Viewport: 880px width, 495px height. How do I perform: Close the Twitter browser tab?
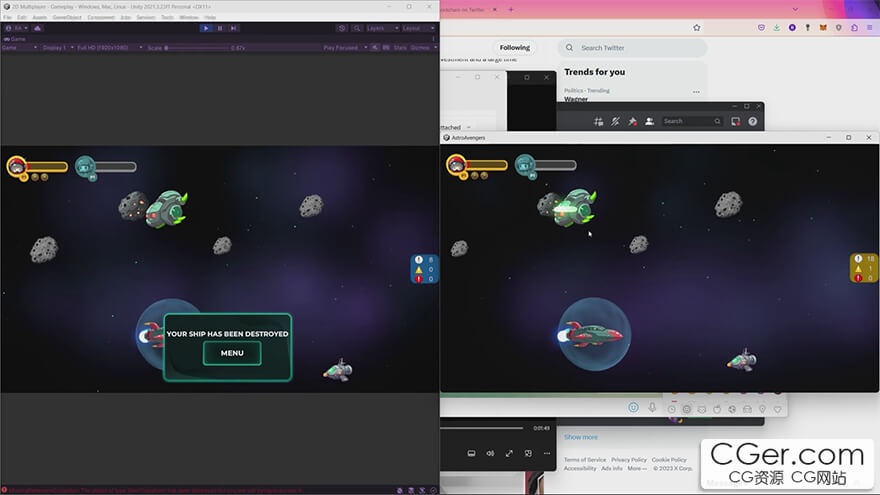pos(494,10)
